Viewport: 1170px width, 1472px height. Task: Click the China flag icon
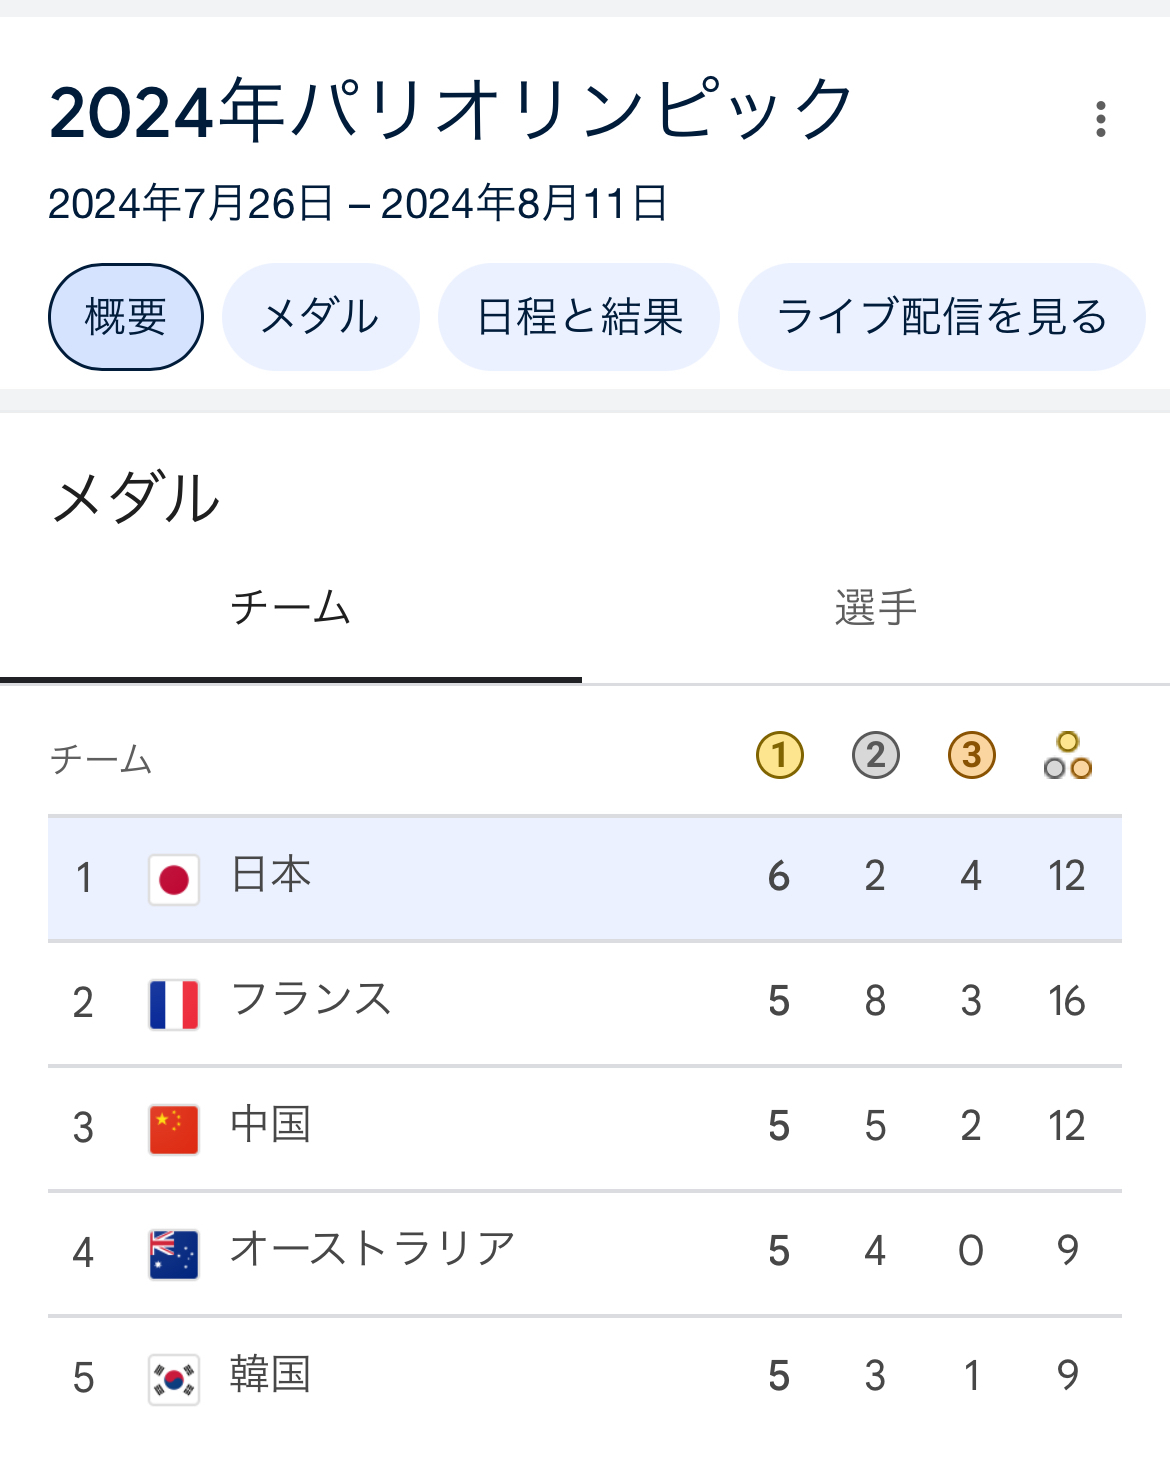tap(174, 1130)
